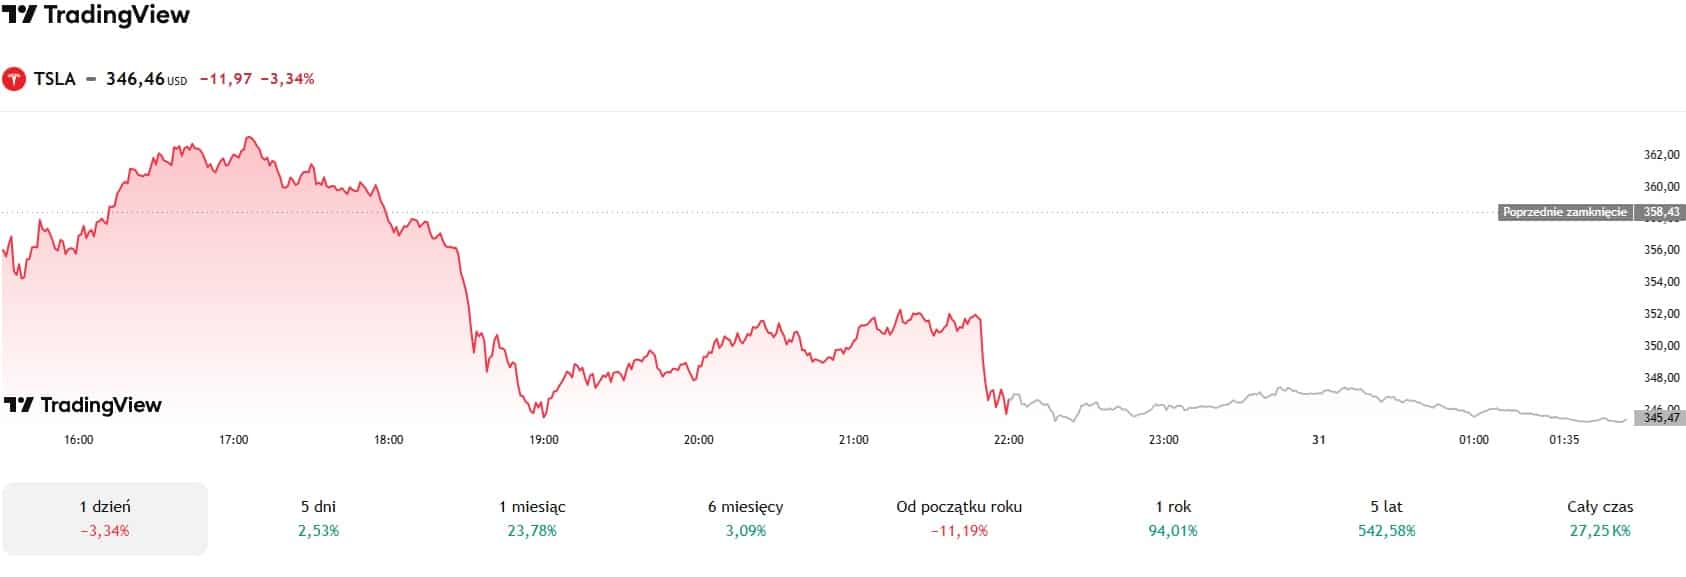
Task: Click the 19:00 time axis marker
Action: 543,440
